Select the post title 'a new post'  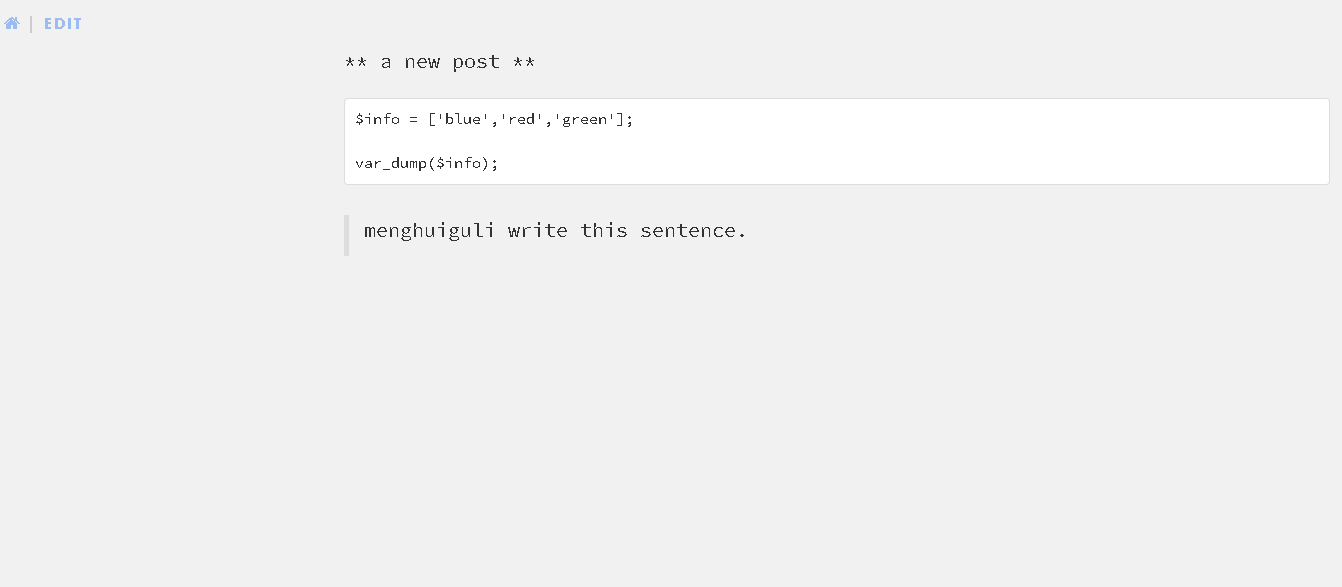440,62
